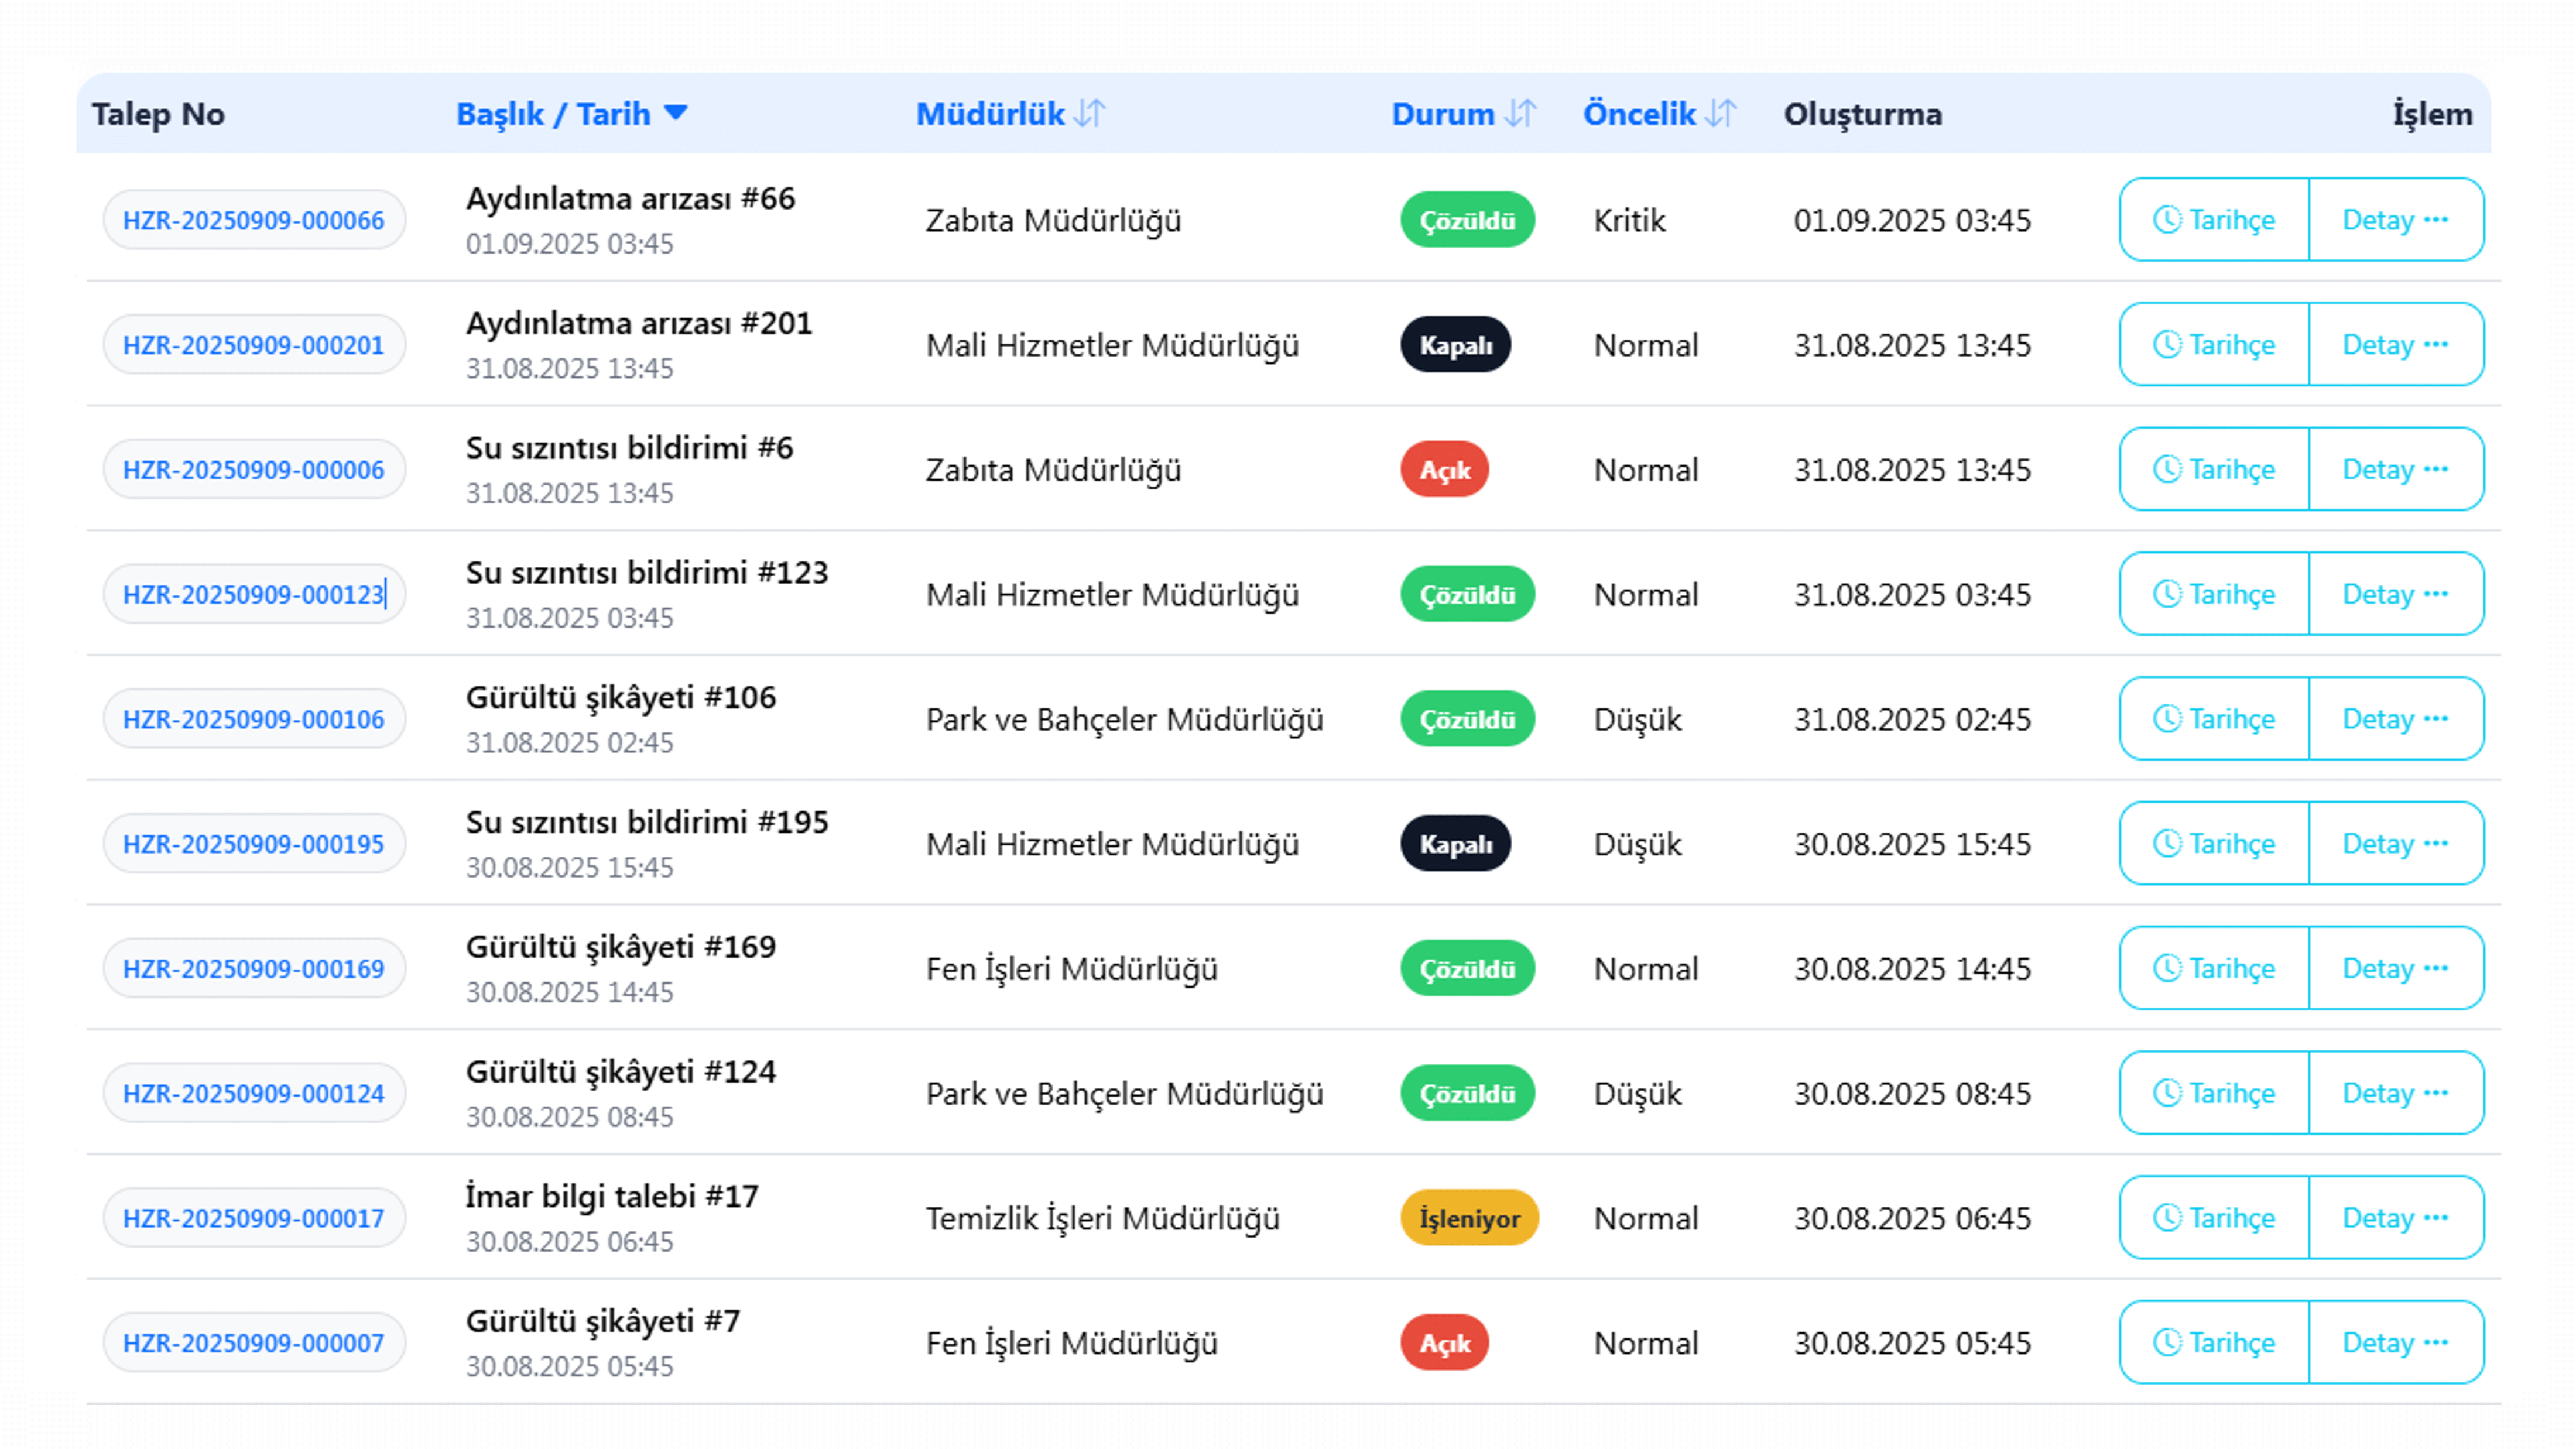Screen dimensions: 2576x1449
Task: Click Kapalı status badge for Aydınlatma arızası #201
Action: click(1455, 345)
